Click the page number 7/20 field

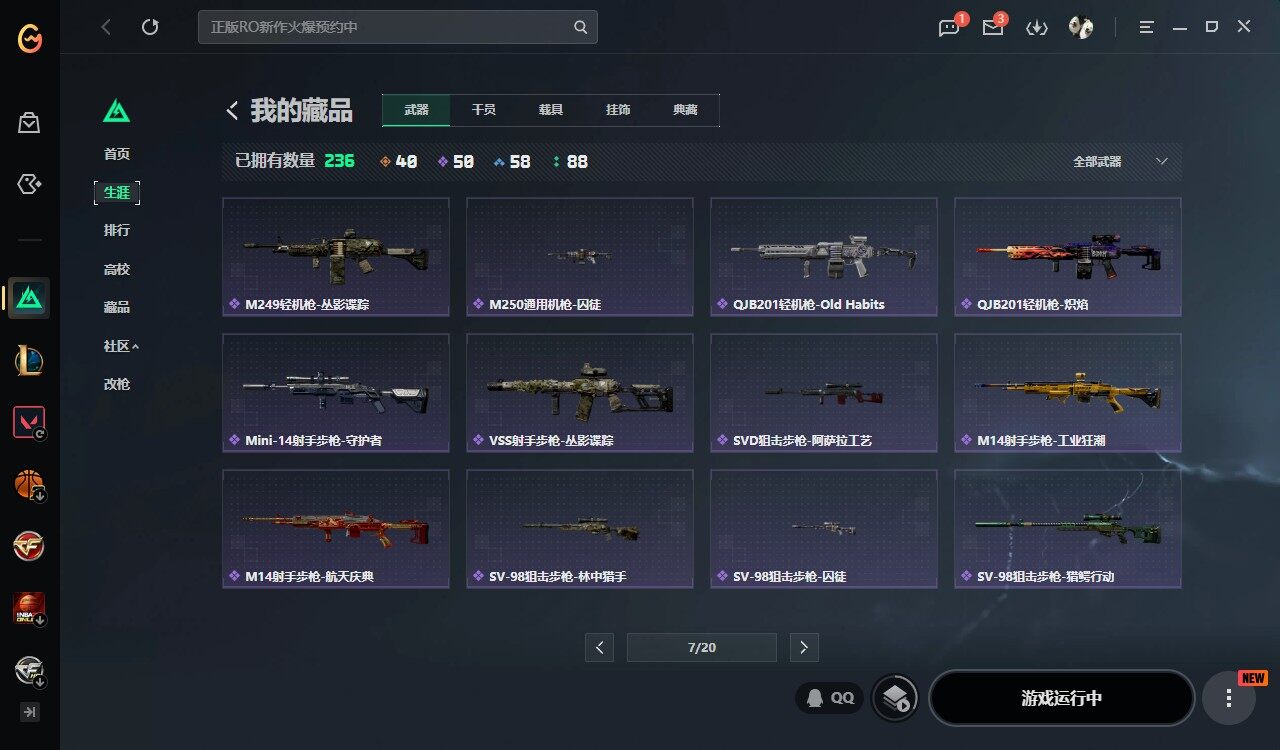click(702, 647)
